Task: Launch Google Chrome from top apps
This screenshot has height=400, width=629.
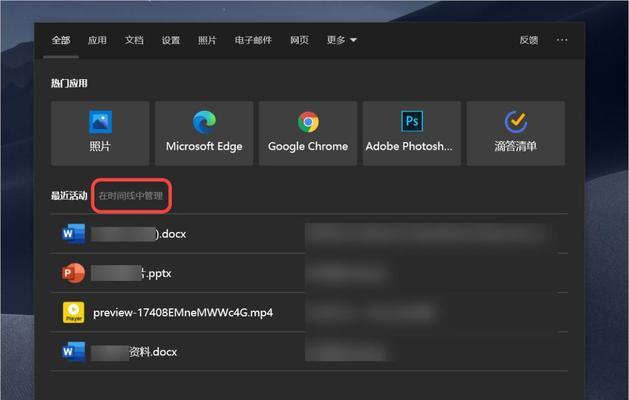Action: 308,133
